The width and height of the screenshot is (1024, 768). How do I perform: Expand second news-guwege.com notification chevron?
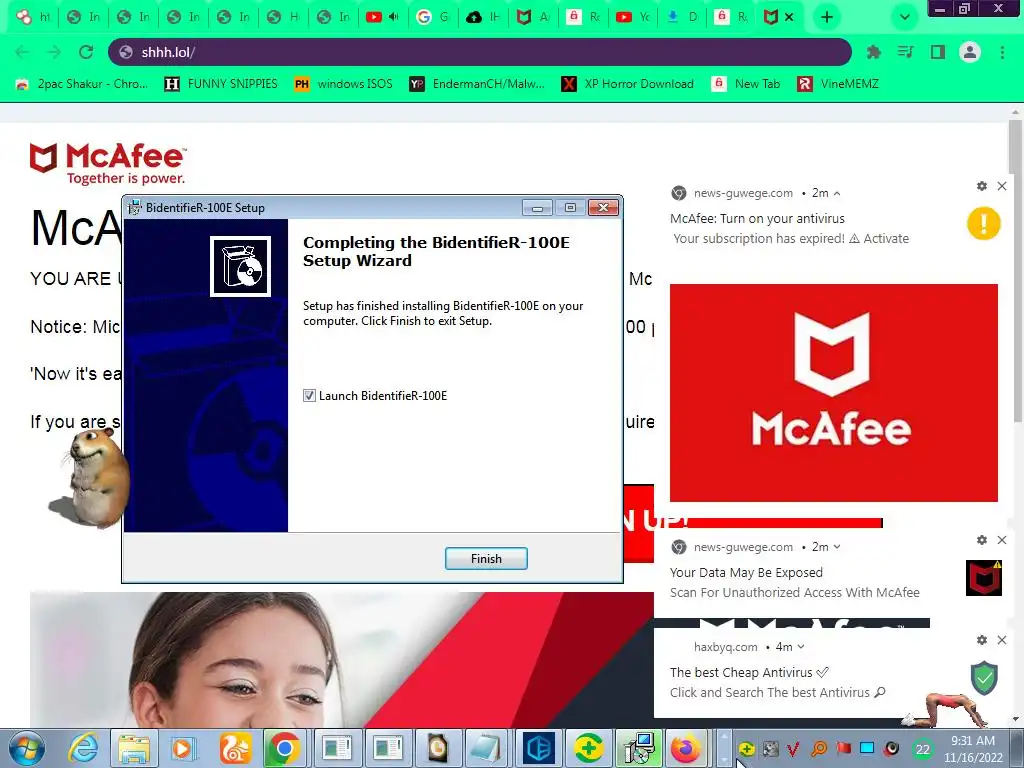pos(837,547)
